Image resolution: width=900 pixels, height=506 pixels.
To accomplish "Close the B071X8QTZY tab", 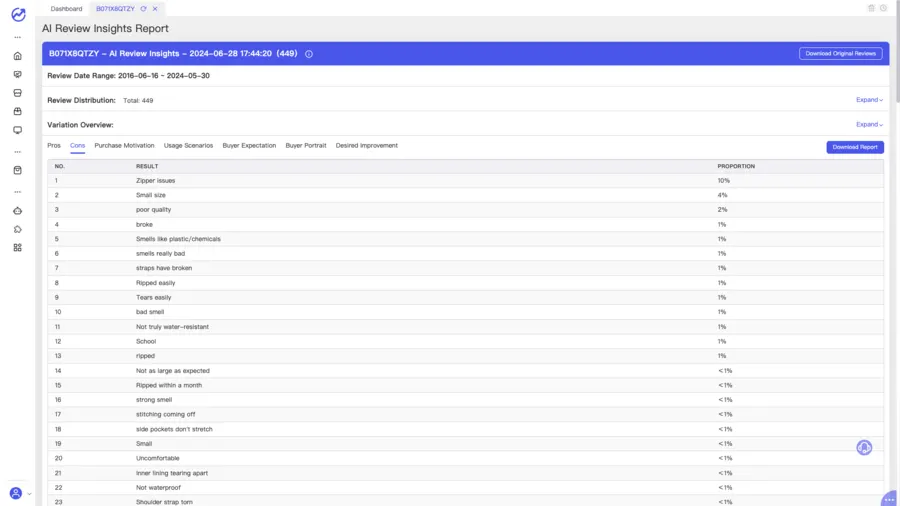I will [155, 9].
